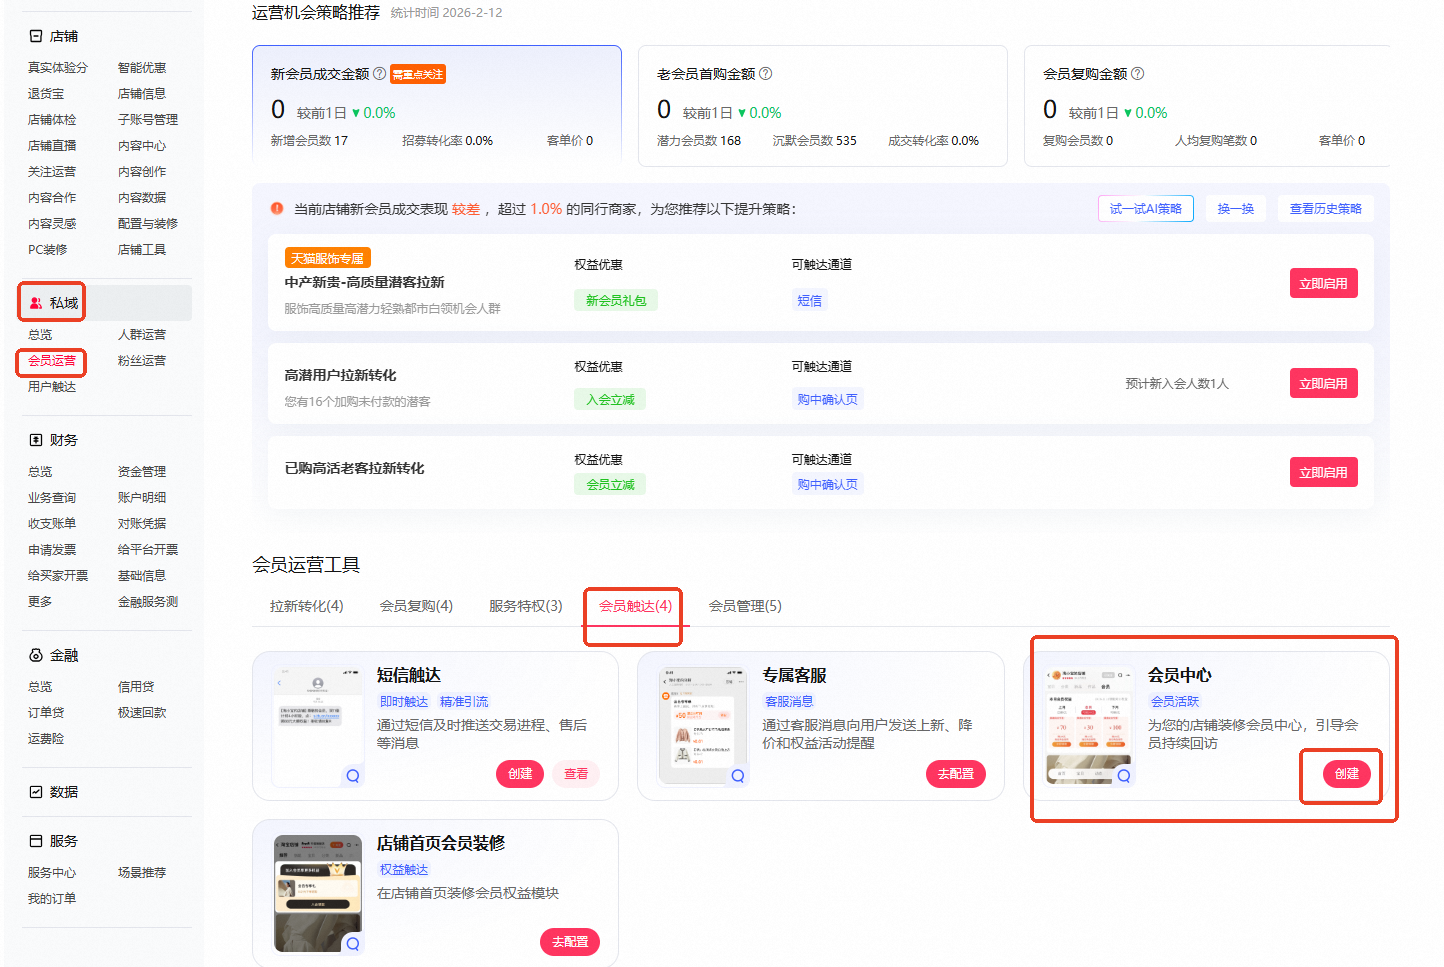Open 运费险 under 金融

point(46,739)
